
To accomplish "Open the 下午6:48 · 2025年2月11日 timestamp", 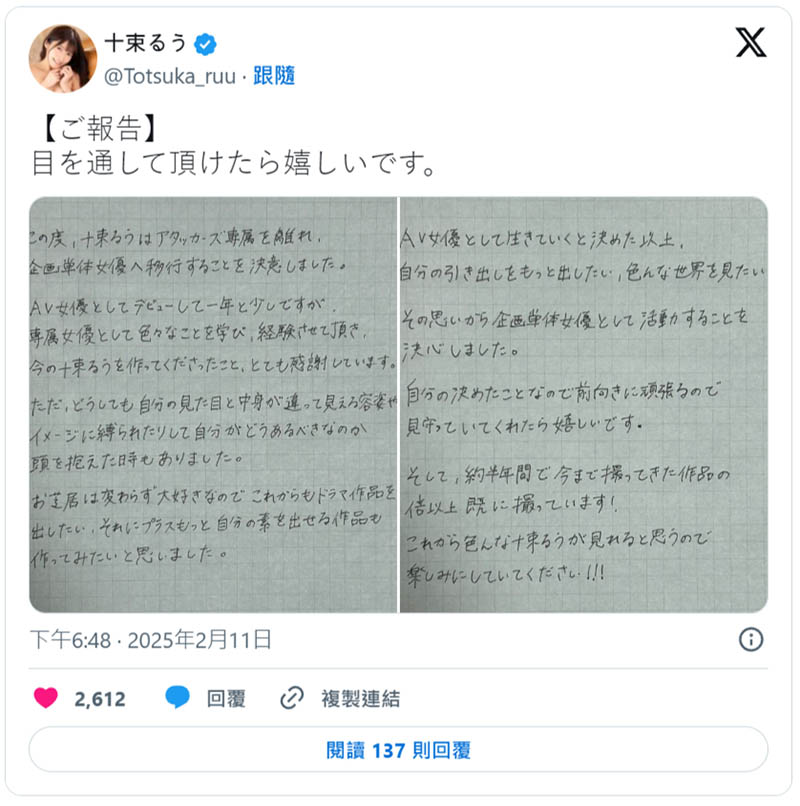I will [x=151, y=640].
